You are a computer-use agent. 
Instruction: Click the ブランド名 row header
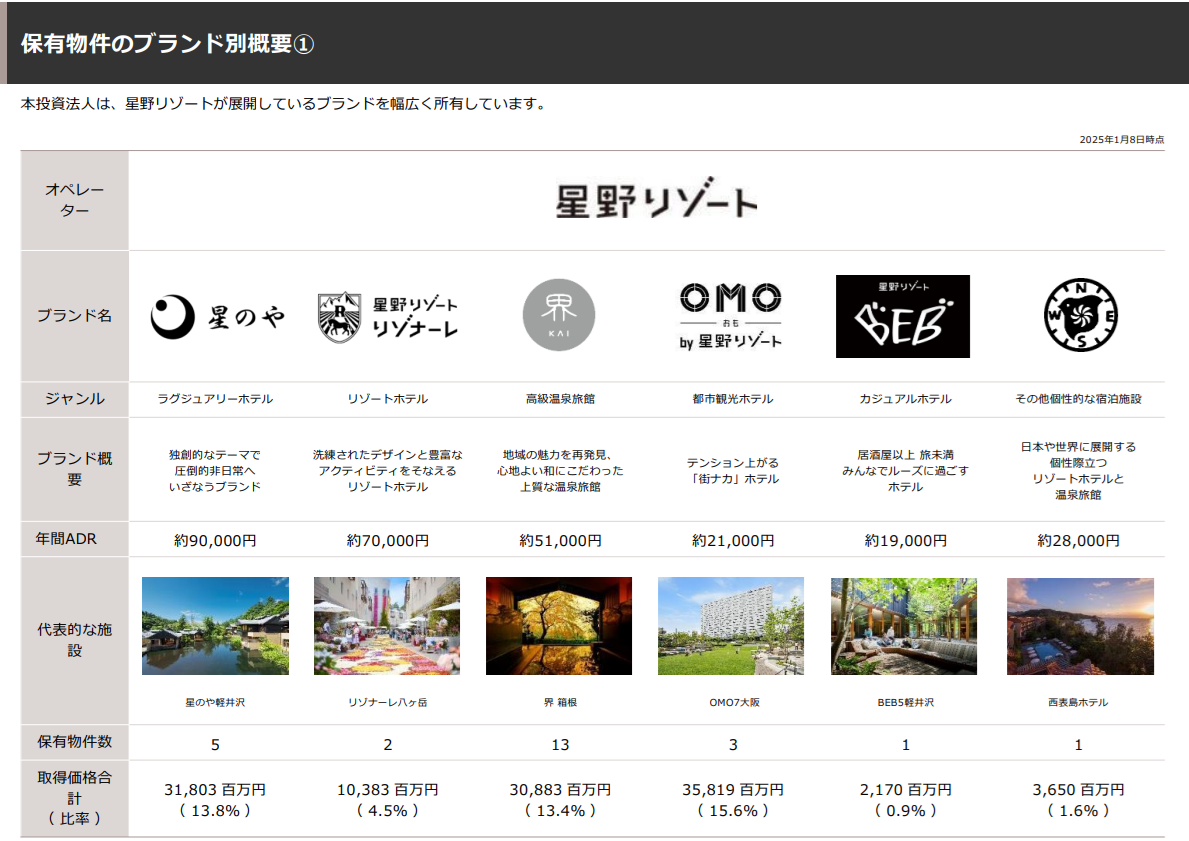point(74,316)
